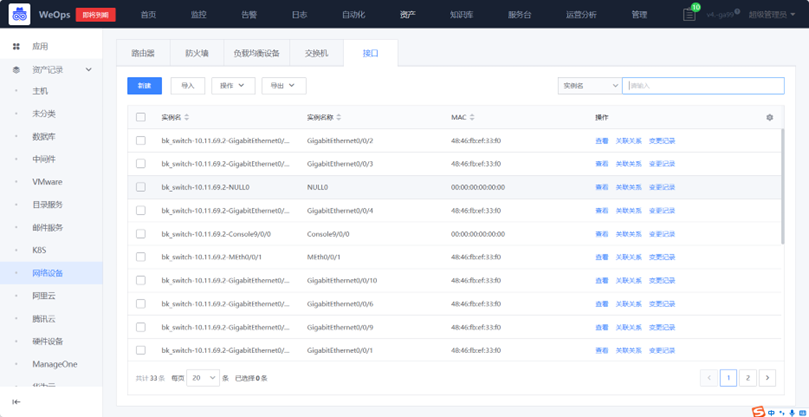Open the 20 per-page size dropdown
809x417 pixels.
click(x=203, y=378)
